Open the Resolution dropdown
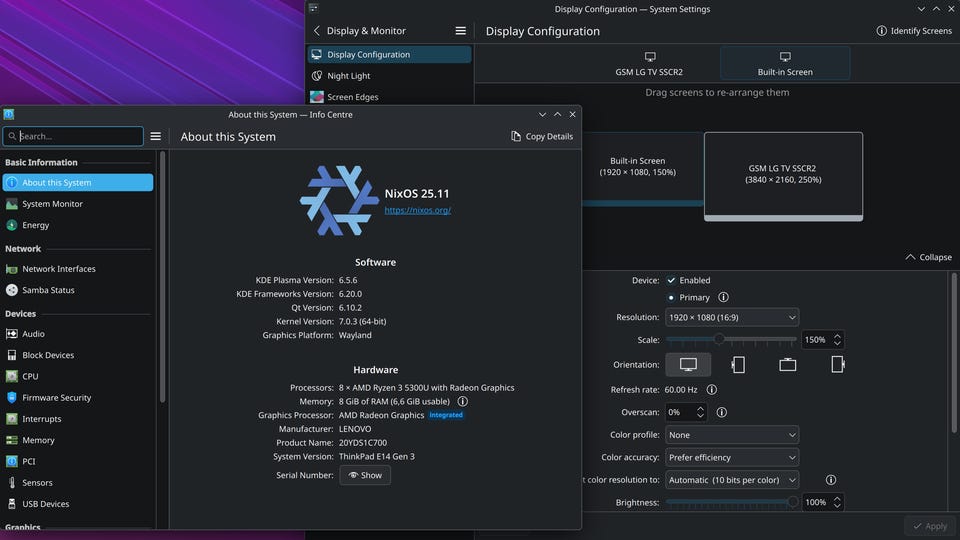This screenshot has height=540, width=960. (732, 317)
